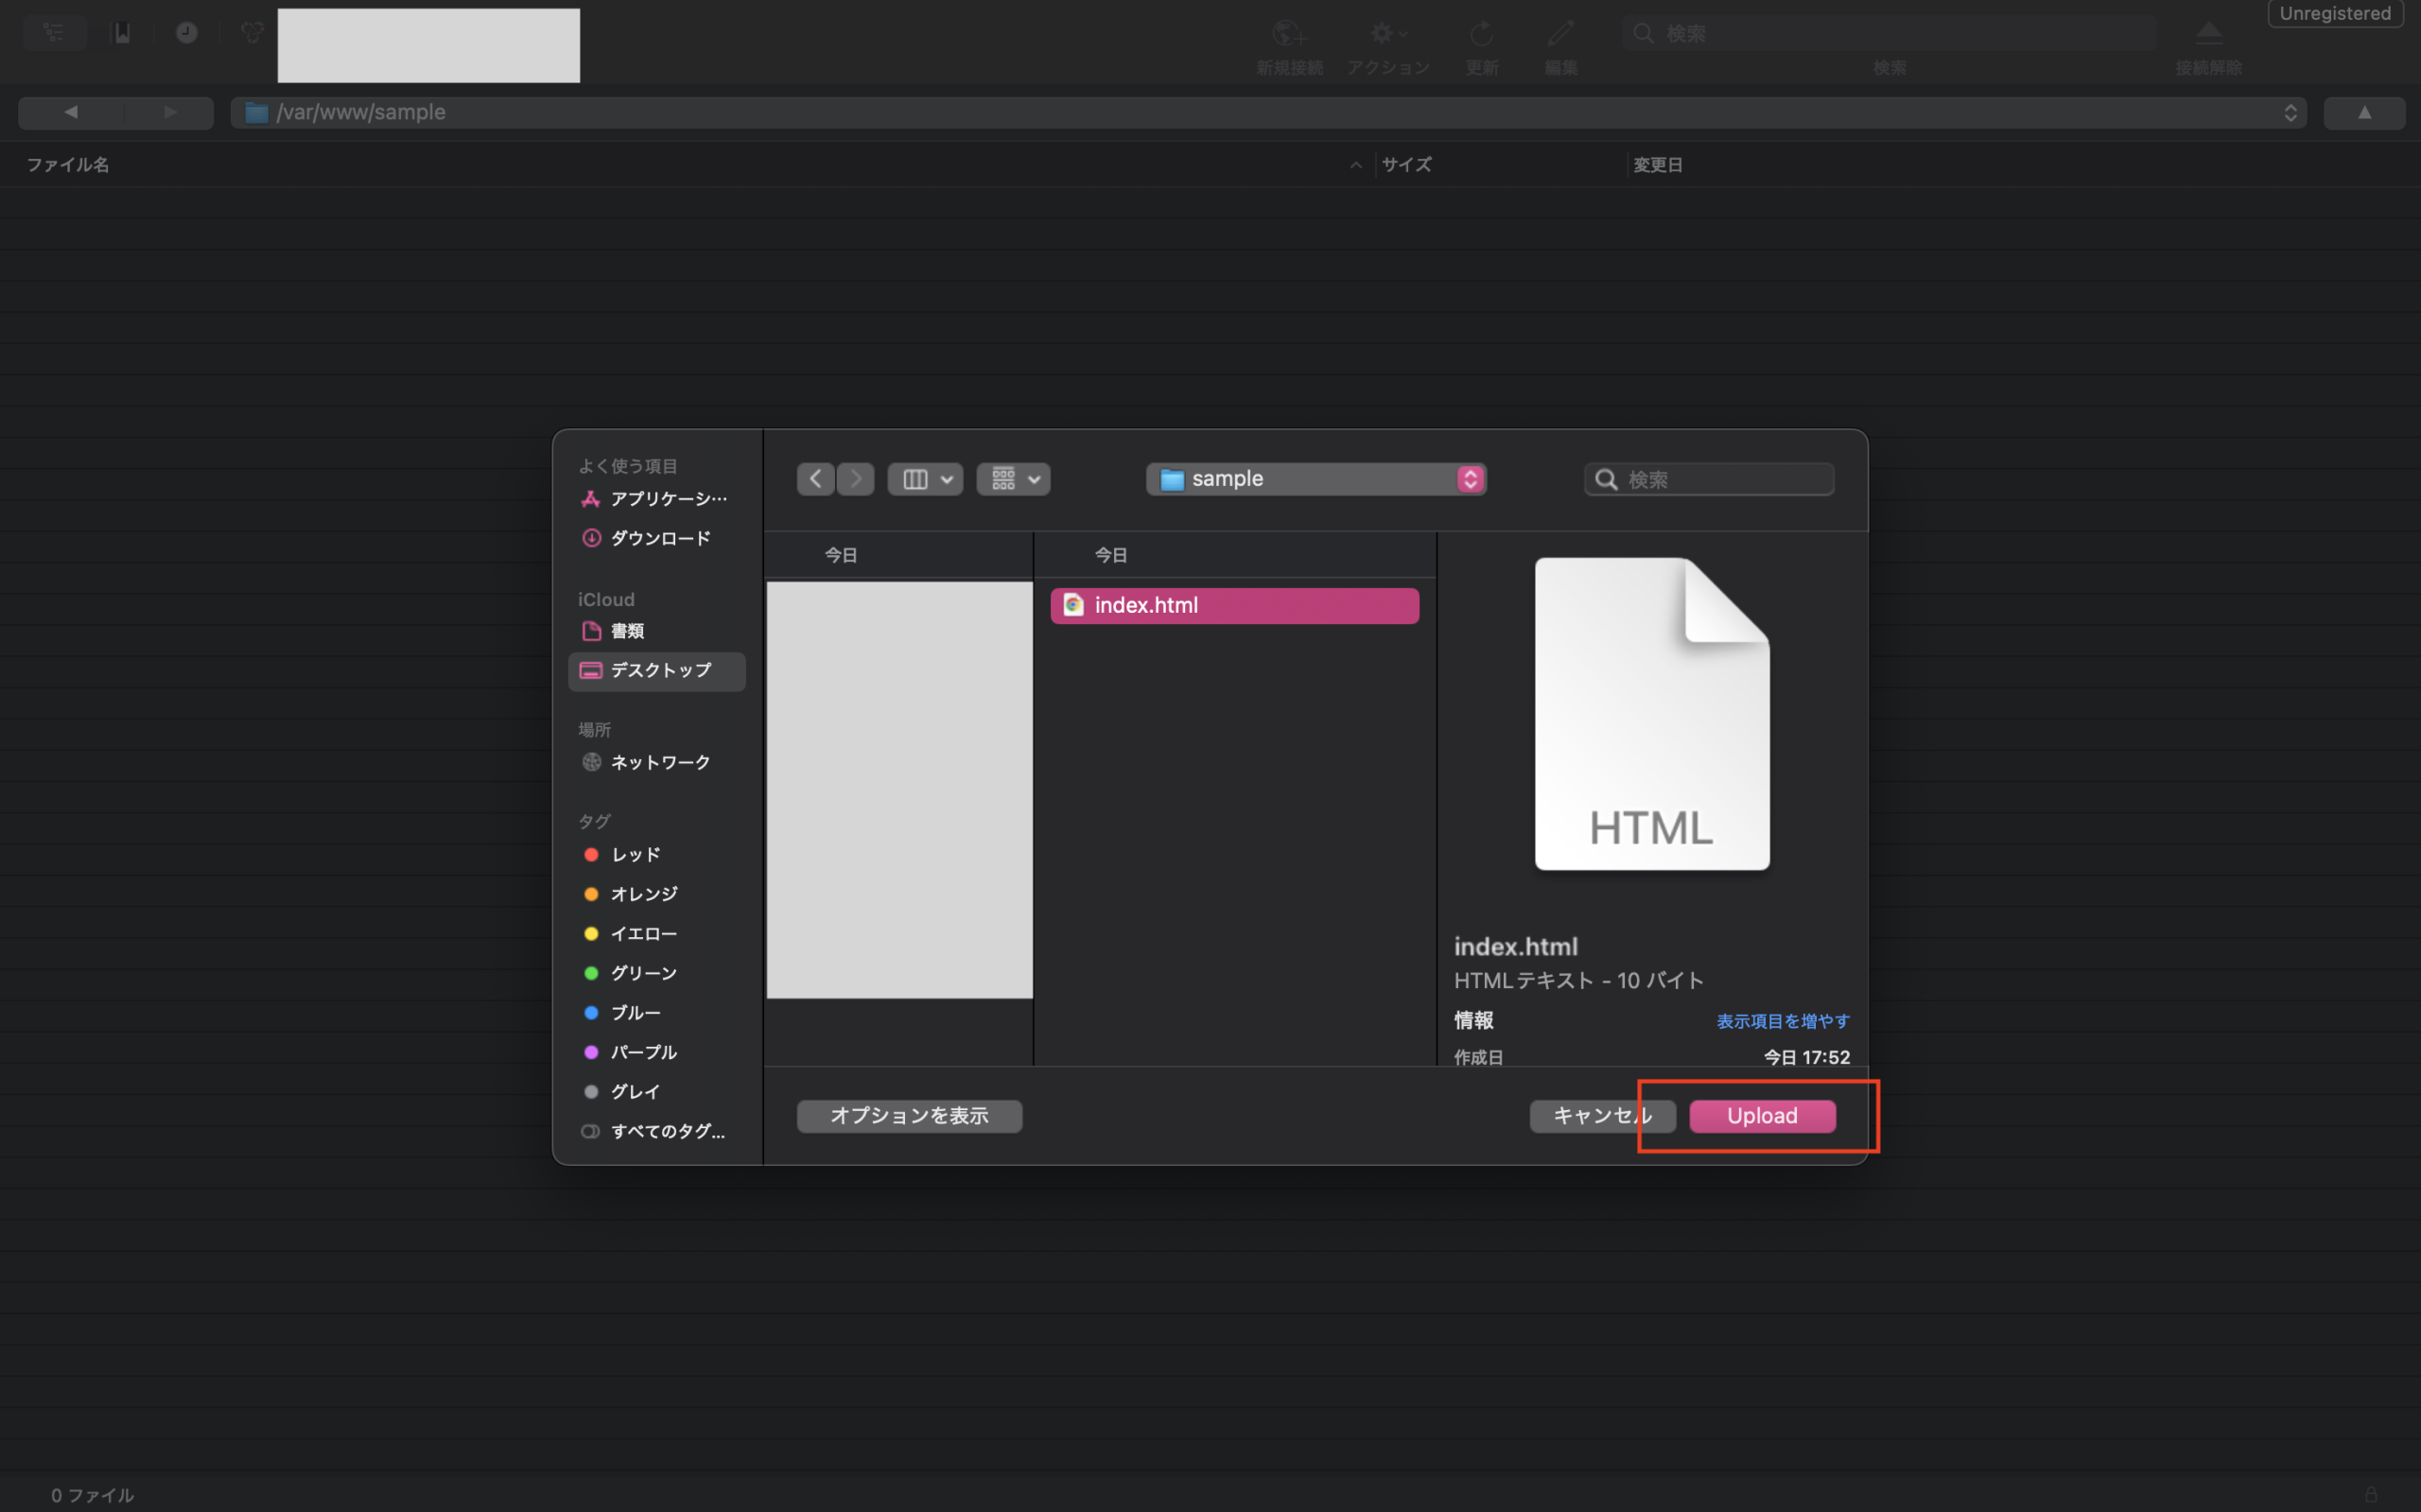The height and width of the screenshot is (1512, 2421).
Task: Open ネットワーク in the sidebar
Action: pyautogui.click(x=656, y=762)
